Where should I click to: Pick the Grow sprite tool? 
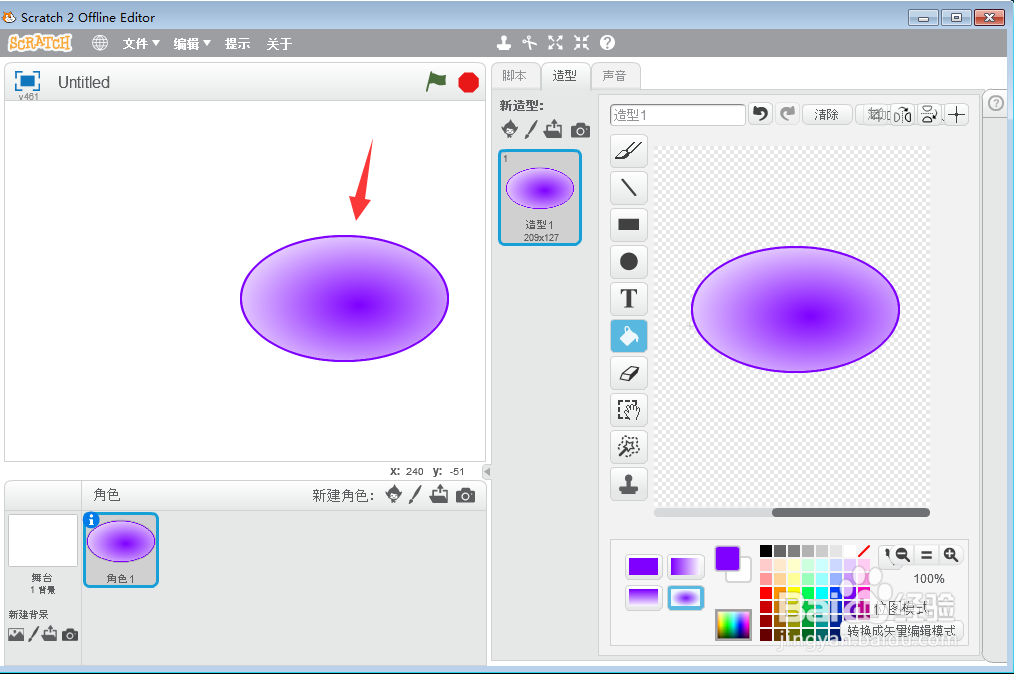point(555,43)
